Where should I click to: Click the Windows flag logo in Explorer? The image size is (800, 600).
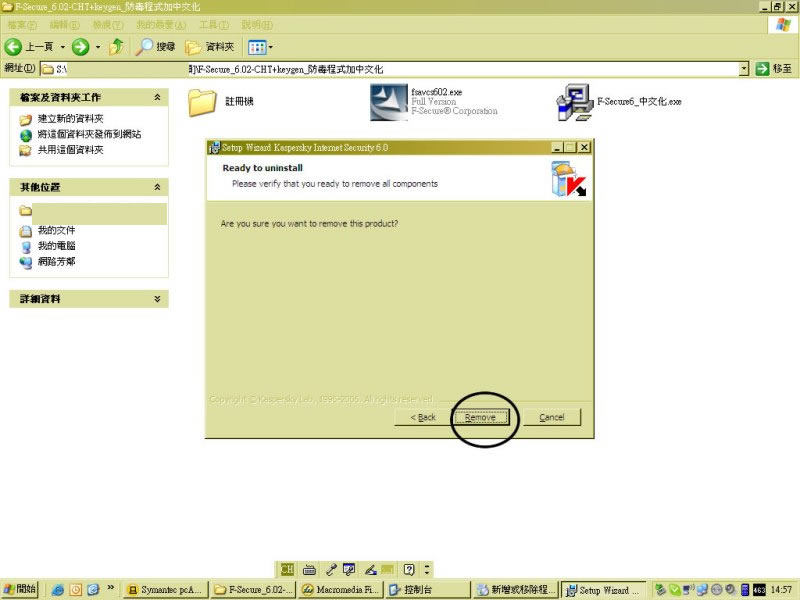pyautogui.click(x=783, y=24)
